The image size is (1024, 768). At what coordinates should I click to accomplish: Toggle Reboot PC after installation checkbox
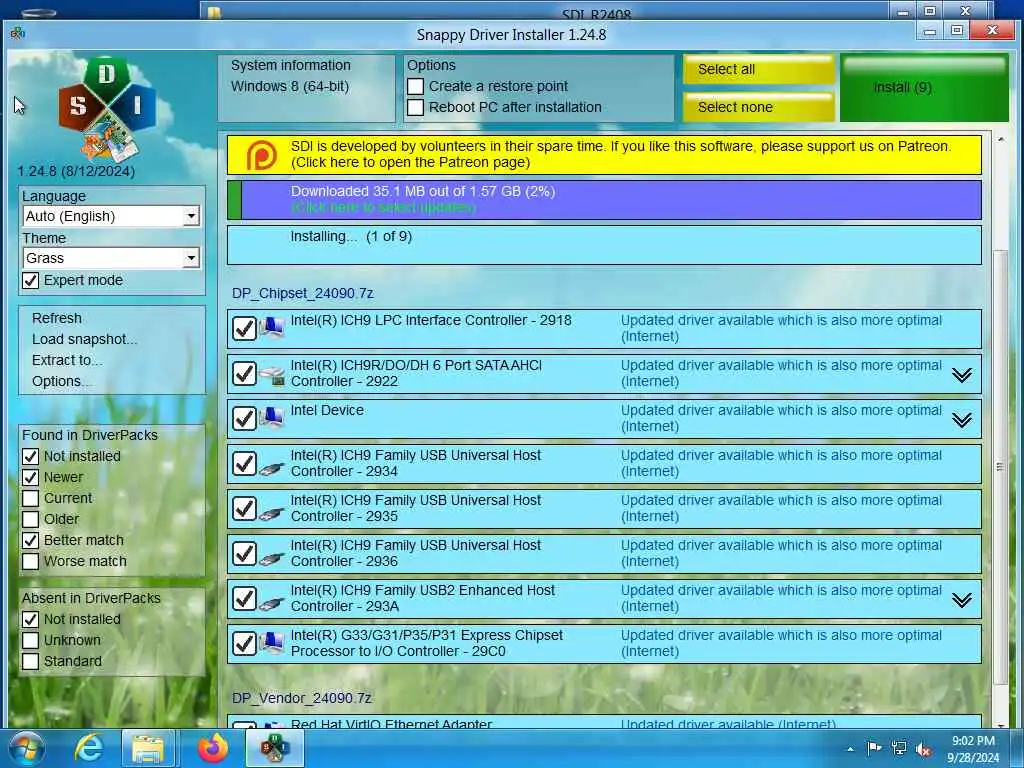click(415, 107)
